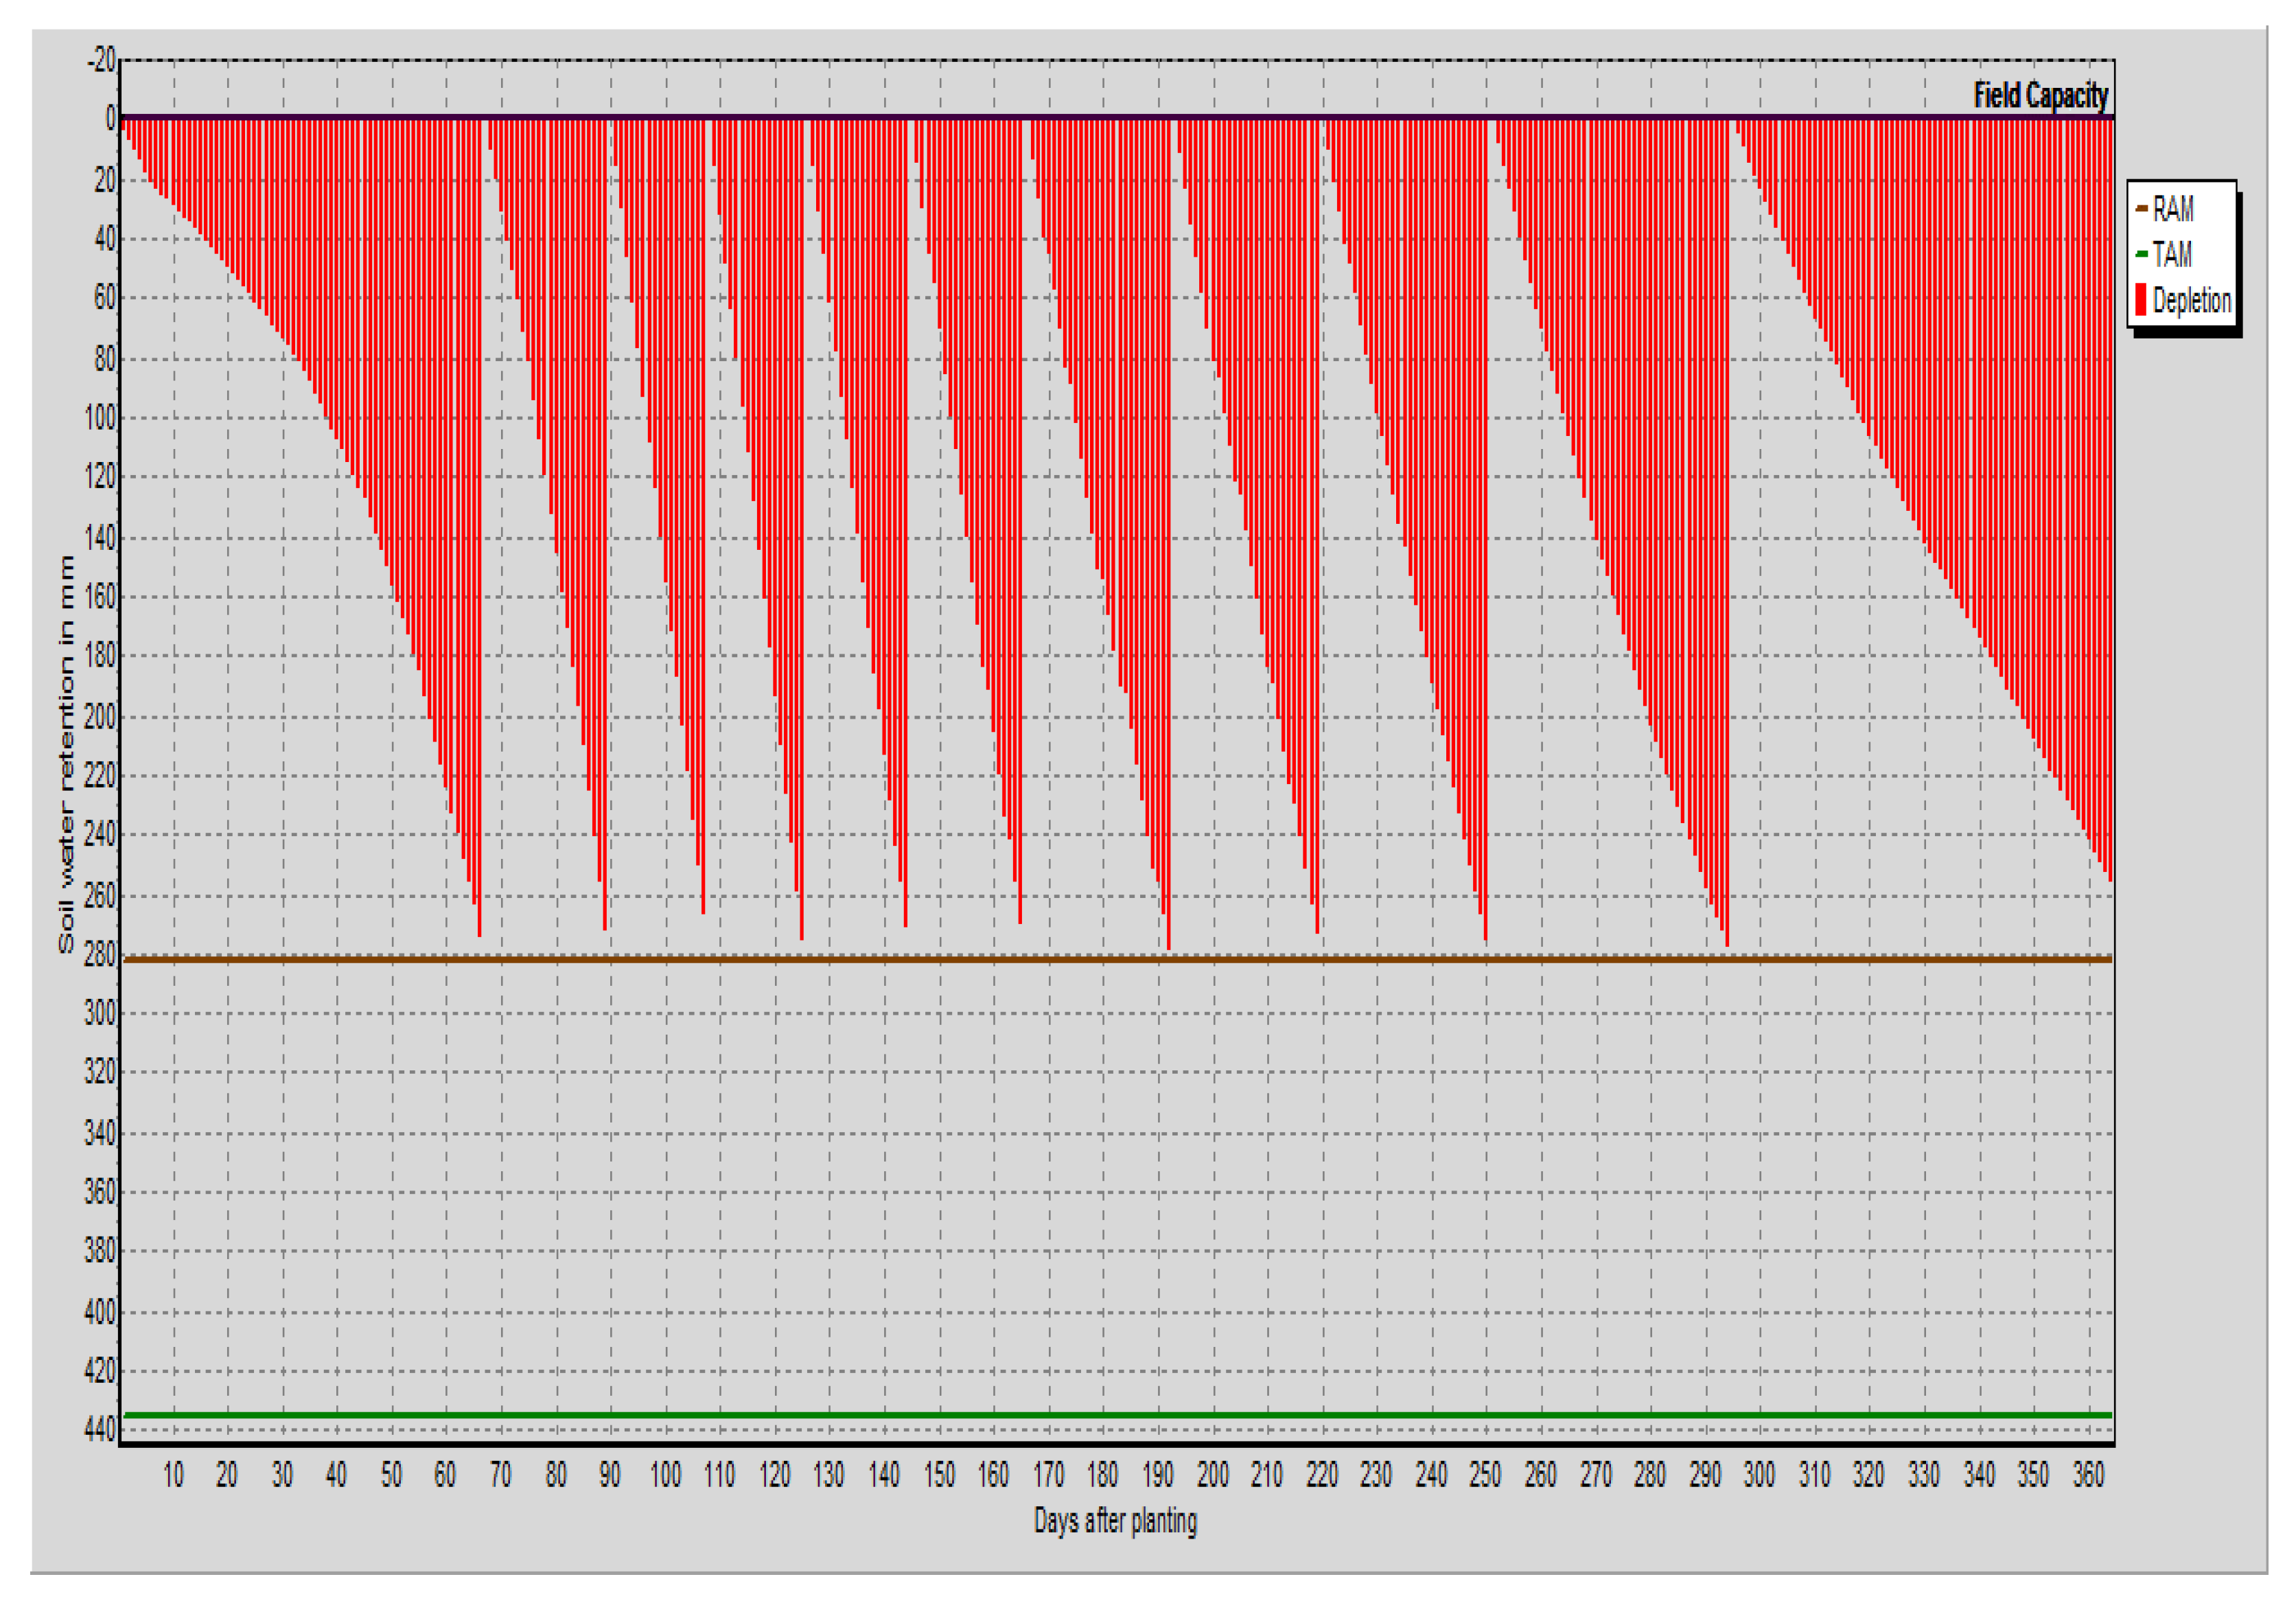The height and width of the screenshot is (1601, 2296).
Task: Click the -20 label on the y-axis
Action: pyautogui.click(x=101, y=60)
